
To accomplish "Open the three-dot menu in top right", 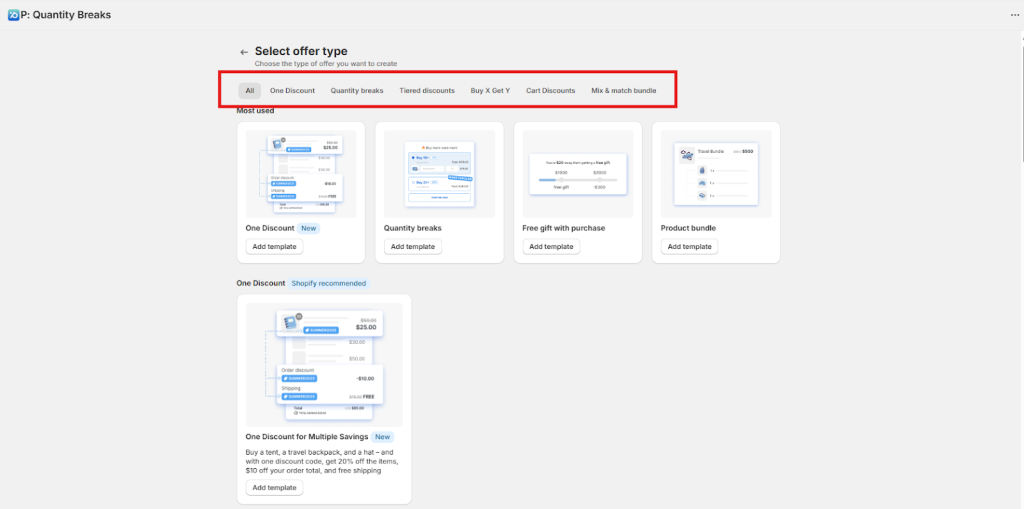I will pos(1014,15).
